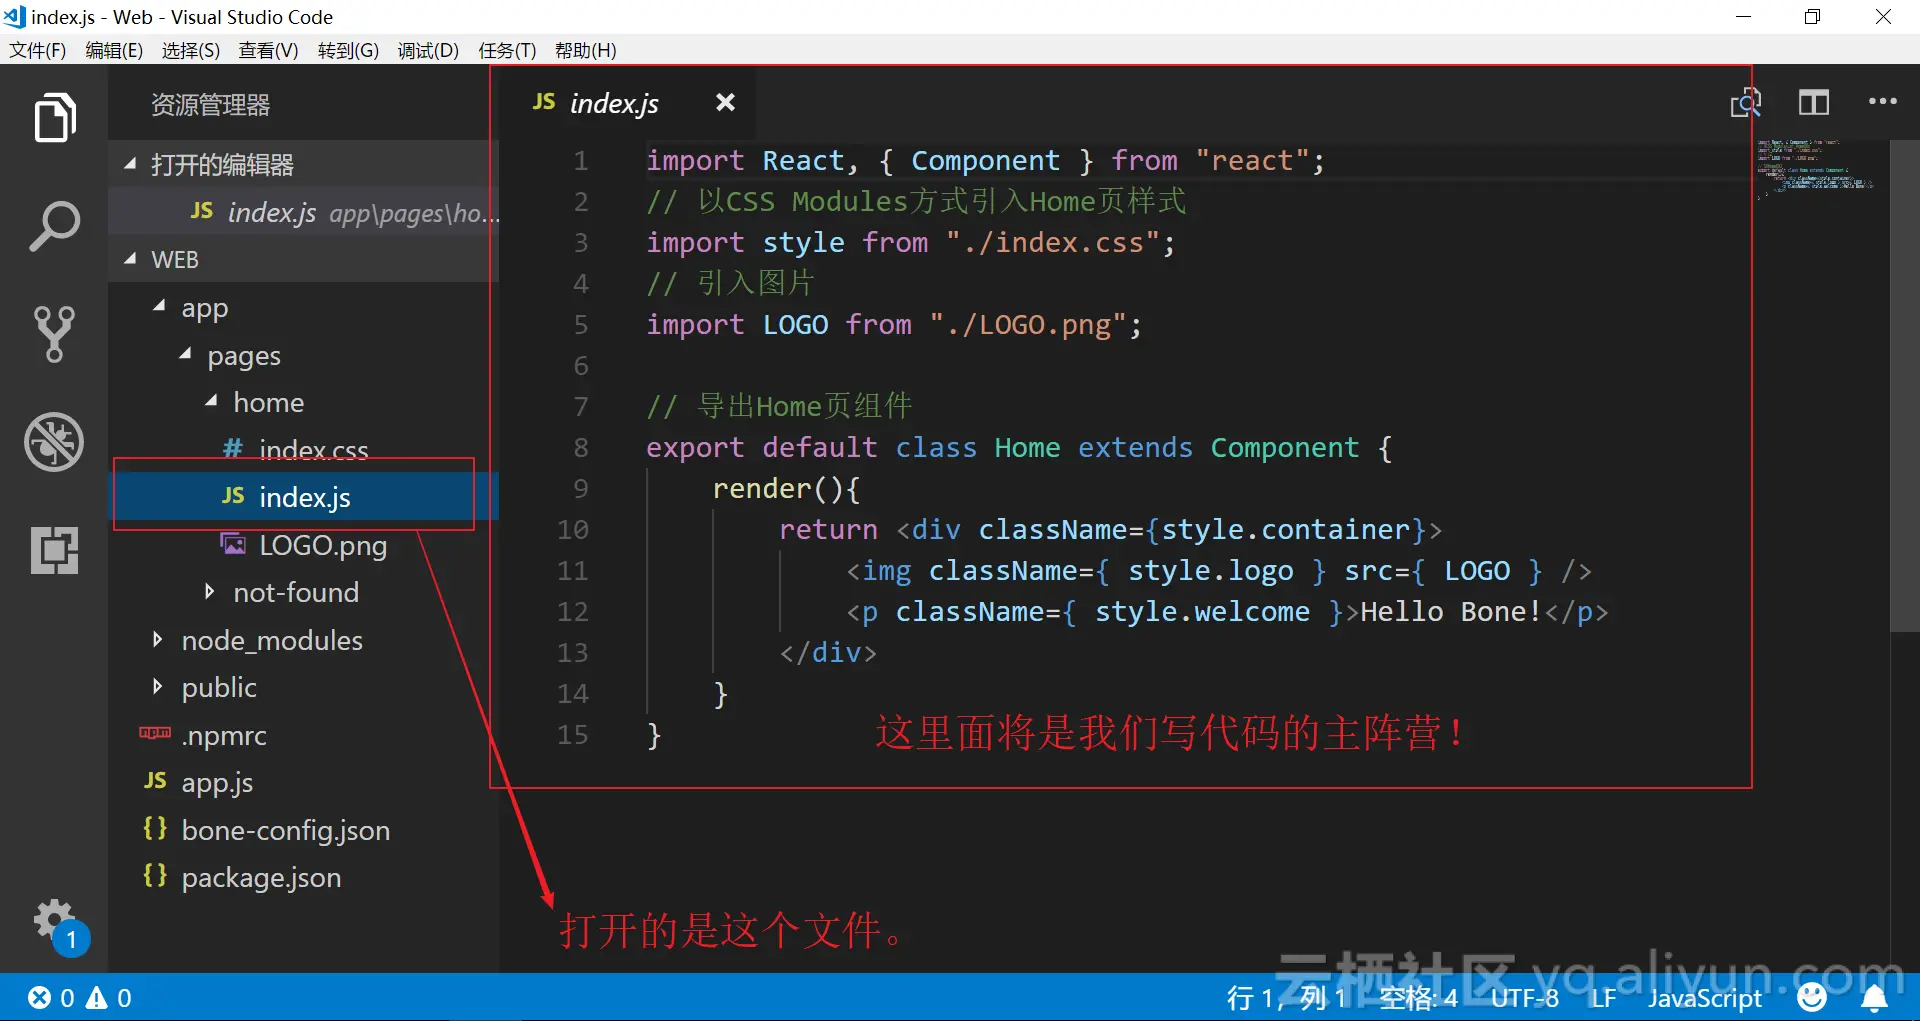Click the braces icon of package.json
The height and width of the screenshot is (1021, 1920).
pos(155,875)
